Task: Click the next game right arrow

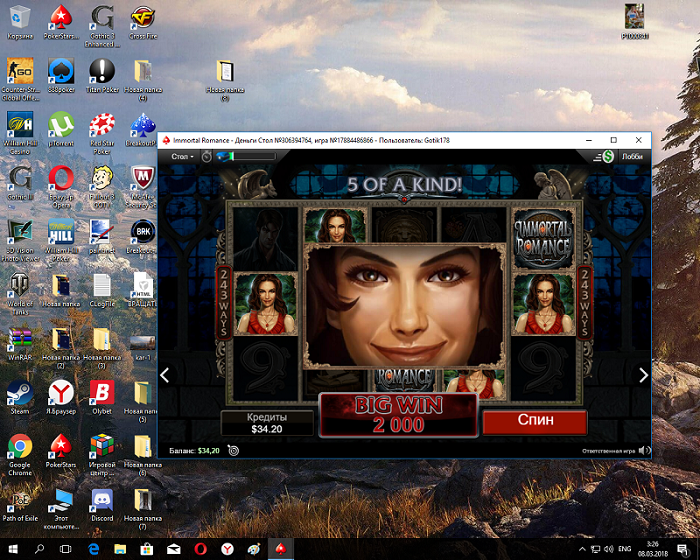Action: pyautogui.click(x=643, y=375)
